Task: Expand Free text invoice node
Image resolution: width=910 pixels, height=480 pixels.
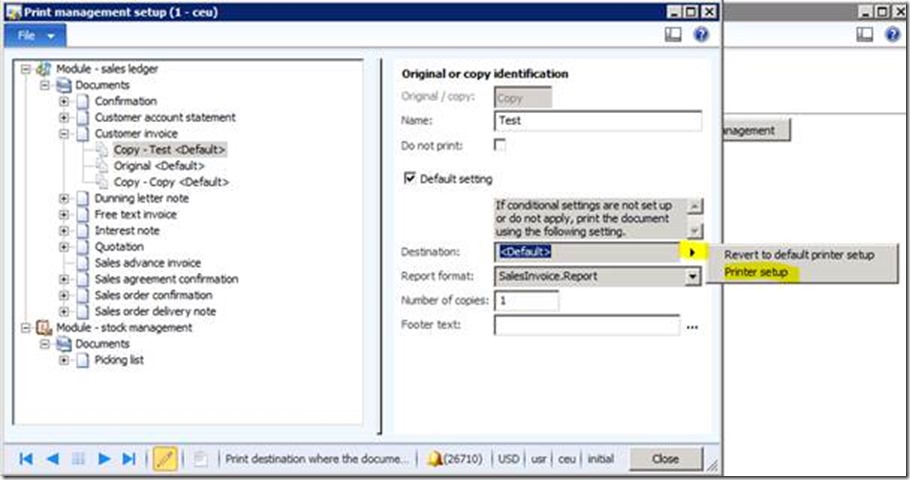Action: pyautogui.click(x=64, y=215)
